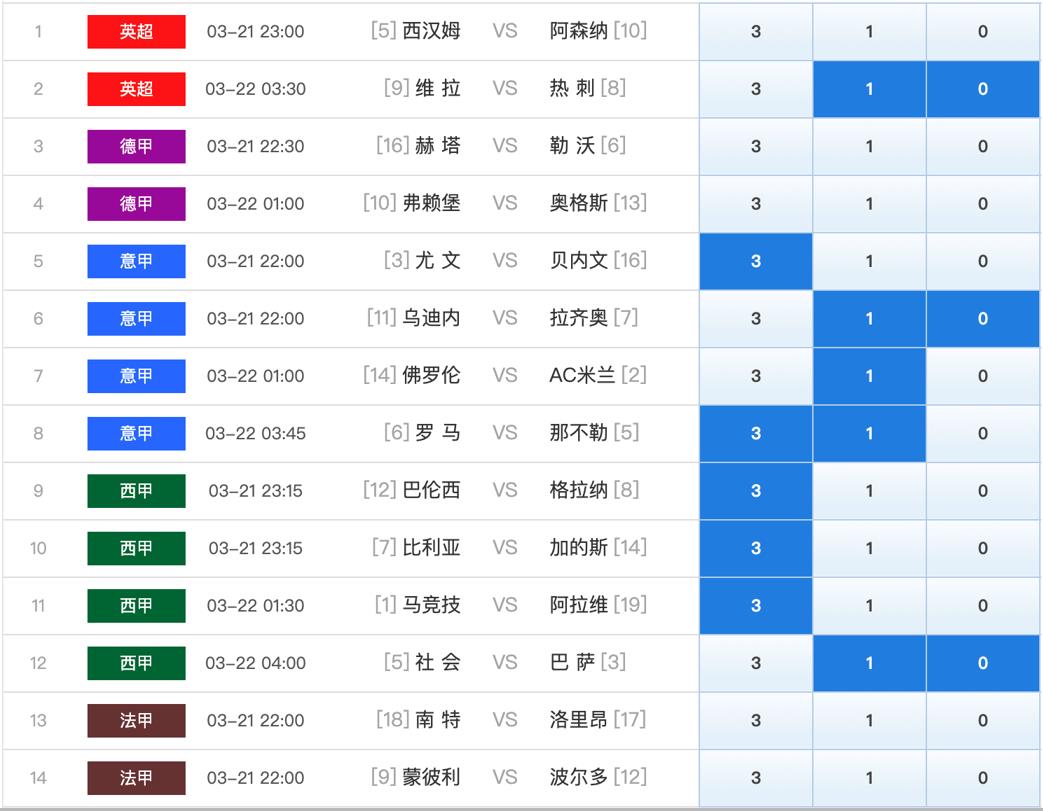Pick 0 for 赫塔 vs 勒沃 match
The image size is (1043, 811).
pyautogui.click(x=982, y=146)
